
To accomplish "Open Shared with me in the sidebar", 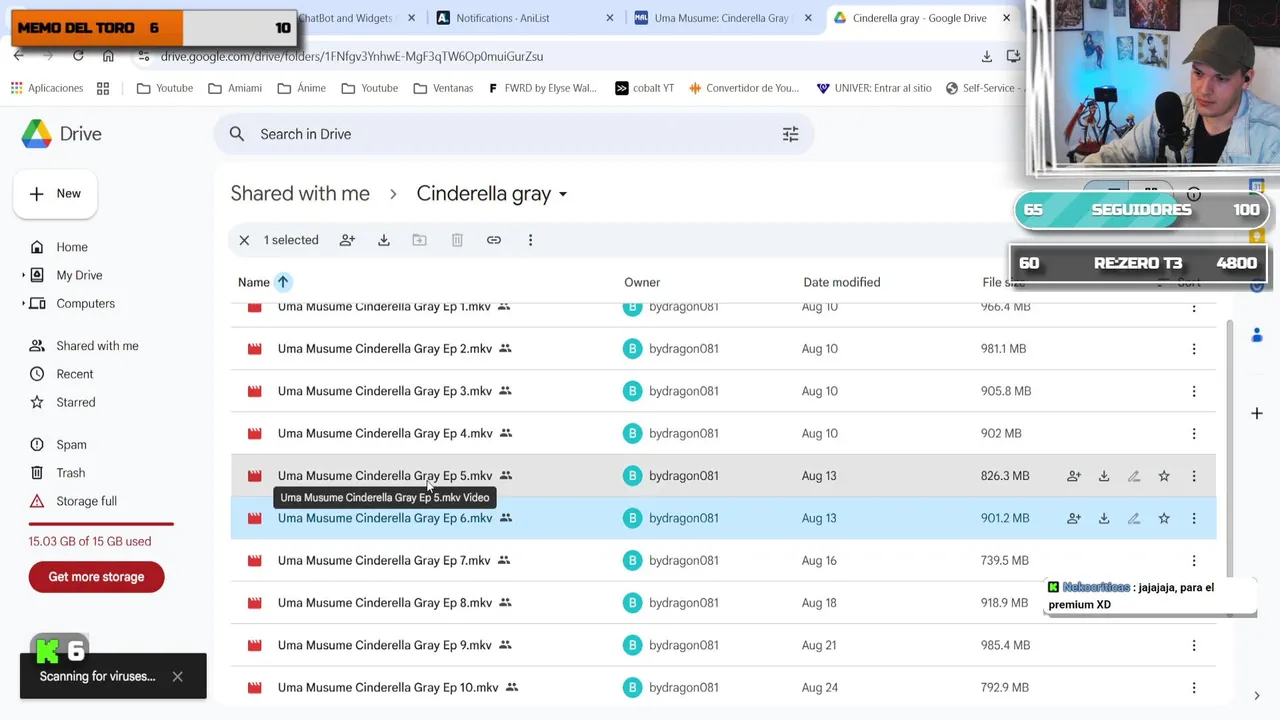I will (x=97, y=346).
